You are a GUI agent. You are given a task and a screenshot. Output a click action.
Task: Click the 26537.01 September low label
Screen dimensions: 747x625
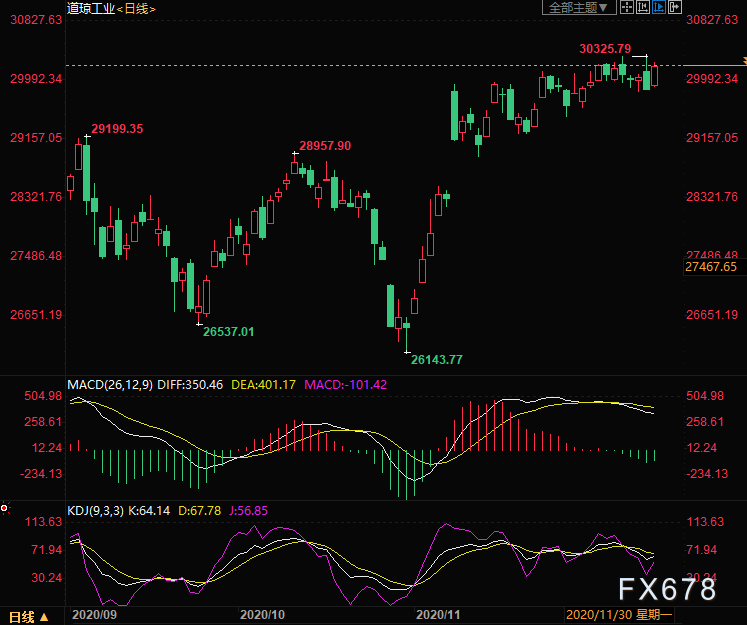228,331
